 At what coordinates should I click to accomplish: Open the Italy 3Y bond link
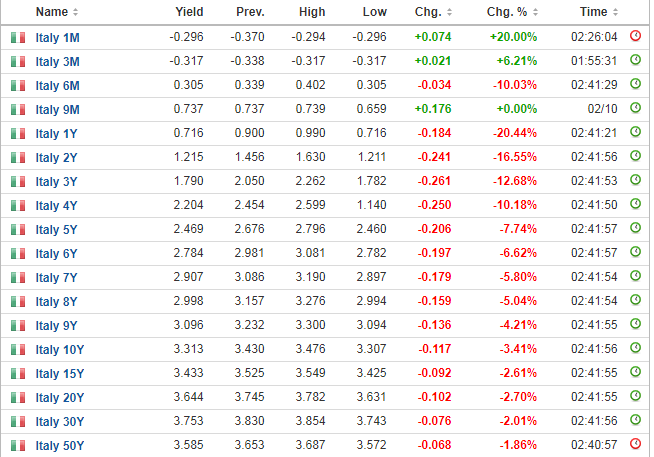click(x=56, y=182)
